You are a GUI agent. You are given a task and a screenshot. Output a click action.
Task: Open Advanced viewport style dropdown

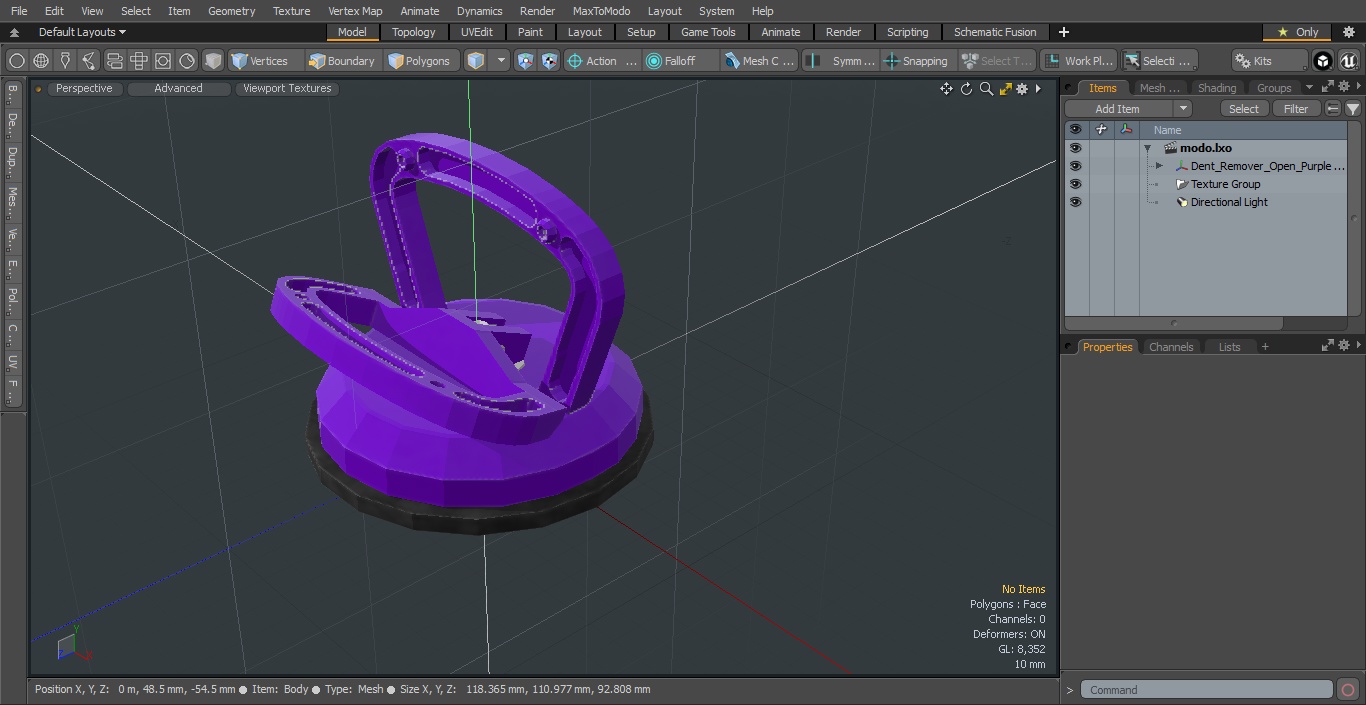click(178, 89)
